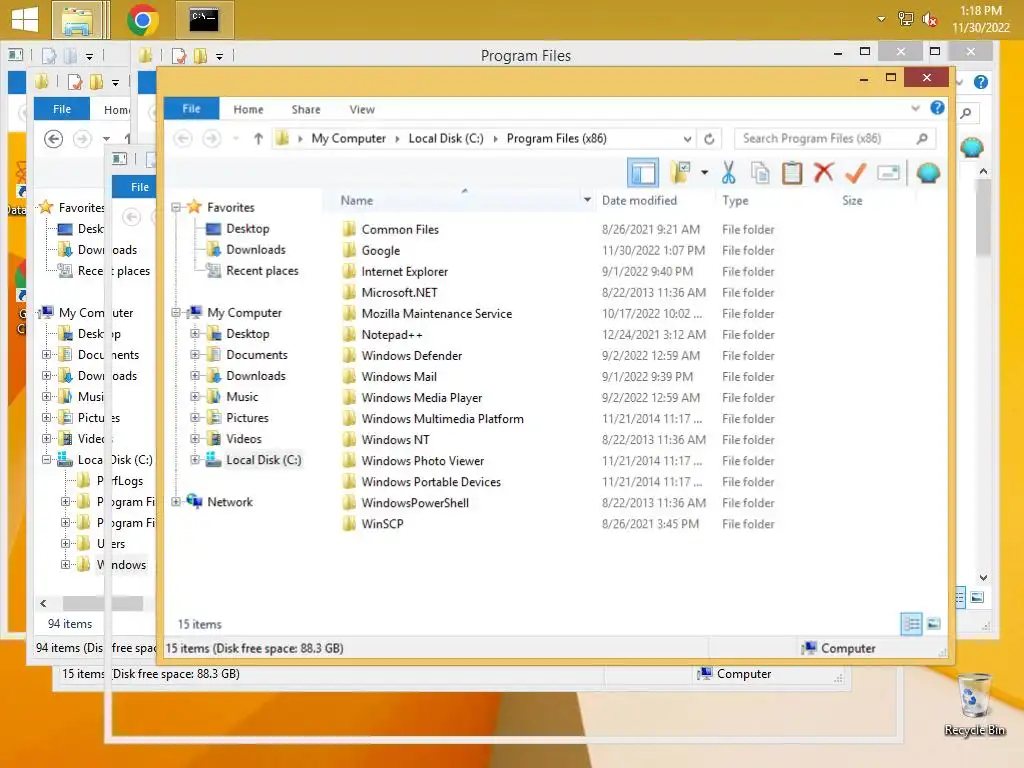Expand Network node in front navigation tree
Screen dimensions: 1024x768
pyautogui.click(x=176, y=502)
